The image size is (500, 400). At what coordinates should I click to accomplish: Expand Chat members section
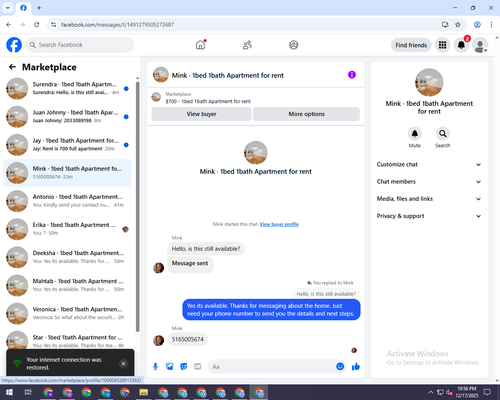(429, 182)
